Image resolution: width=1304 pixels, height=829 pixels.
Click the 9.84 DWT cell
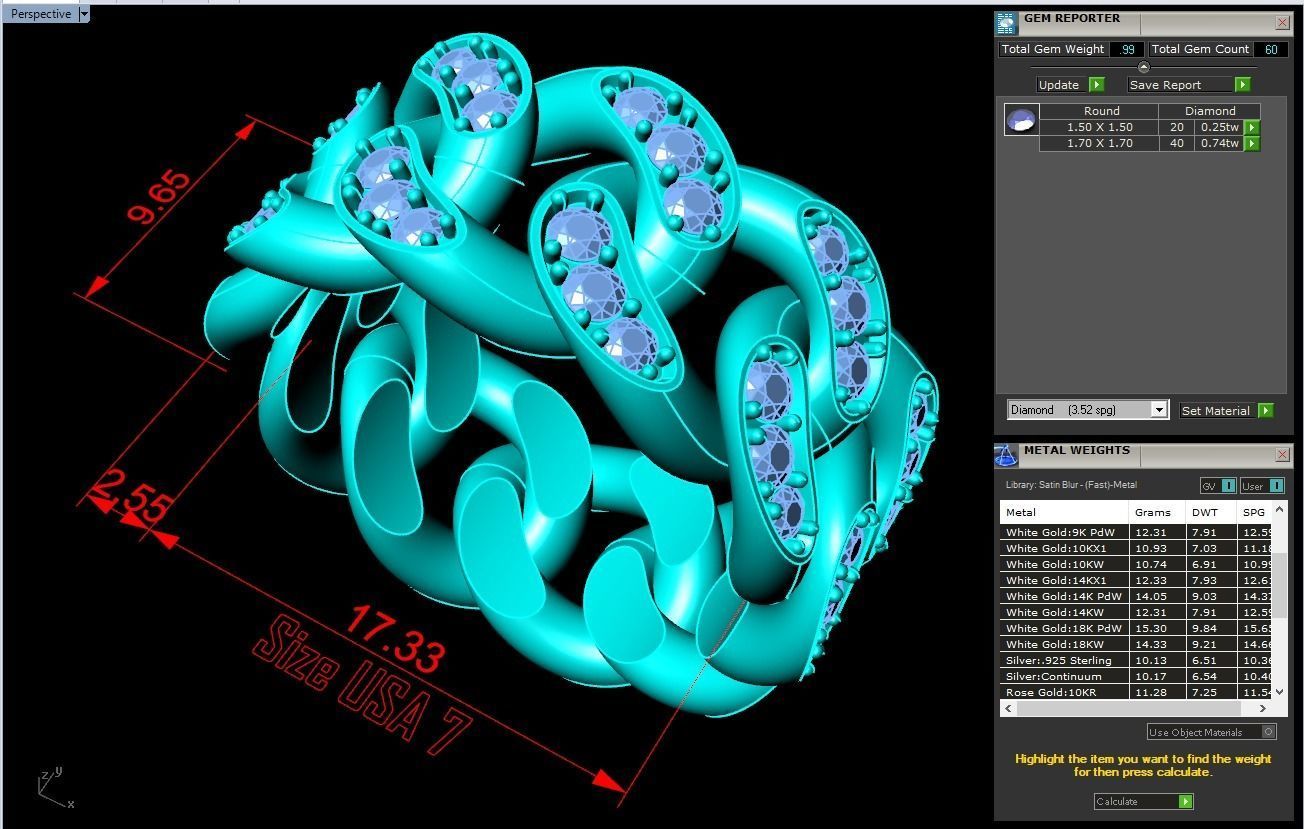click(x=1211, y=628)
